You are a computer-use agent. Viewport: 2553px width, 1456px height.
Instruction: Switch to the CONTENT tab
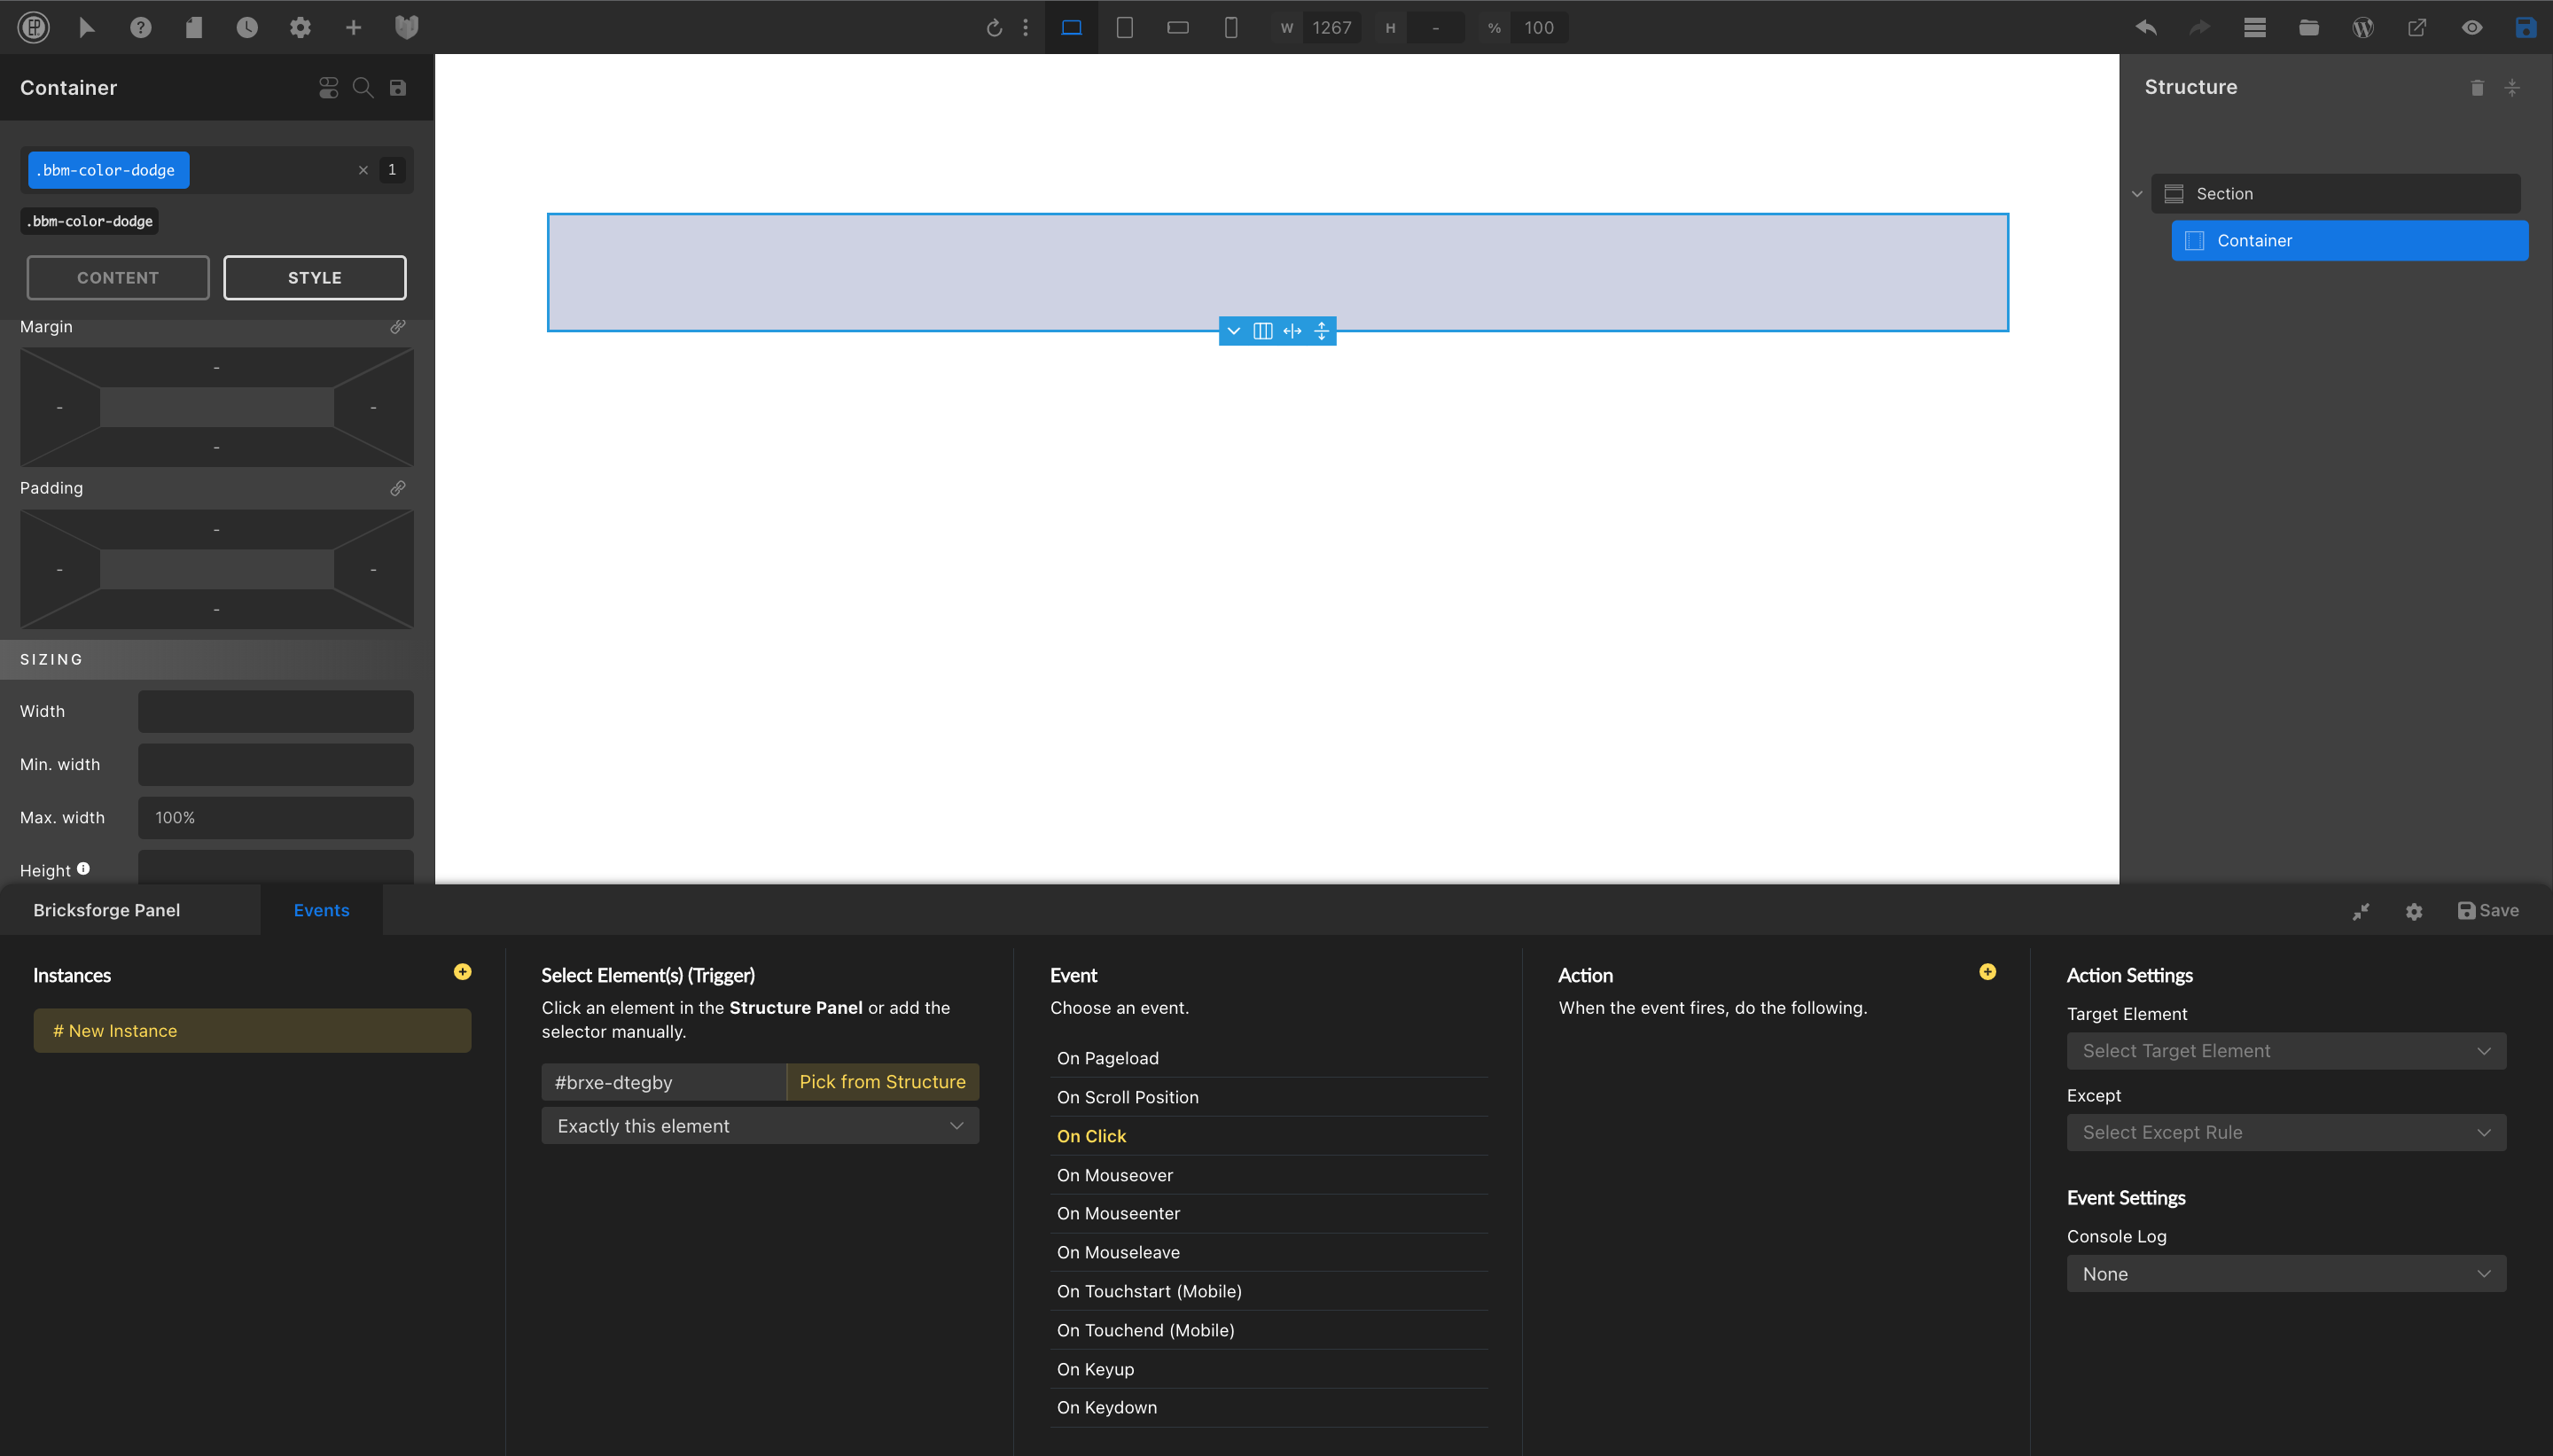point(118,277)
